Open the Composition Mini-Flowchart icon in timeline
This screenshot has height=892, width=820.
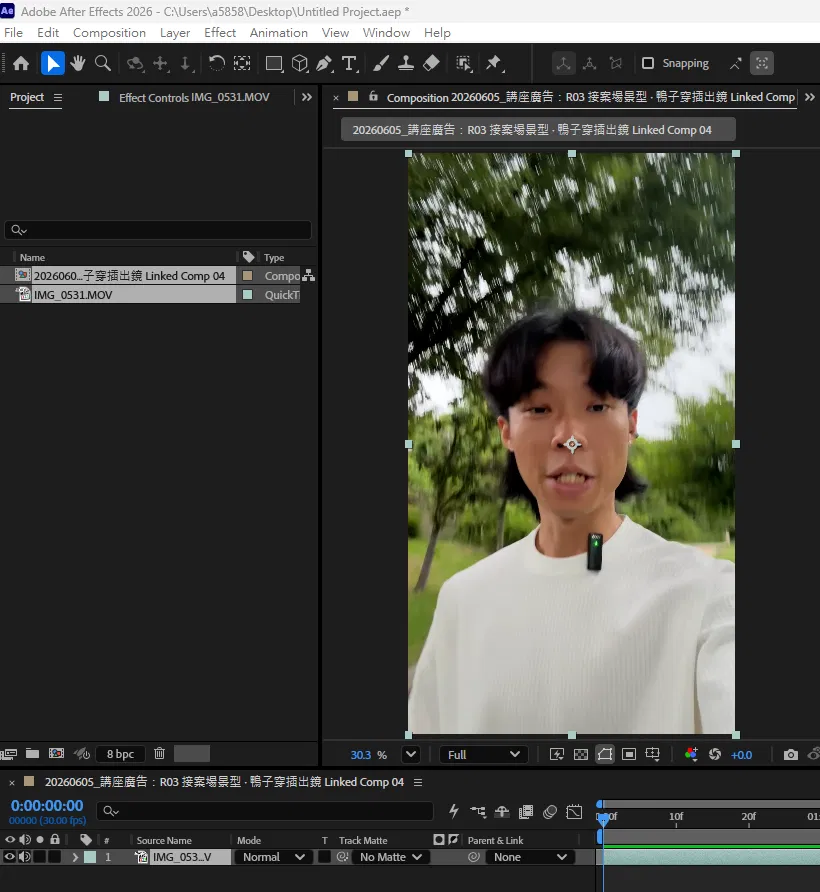tap(477, 812)
